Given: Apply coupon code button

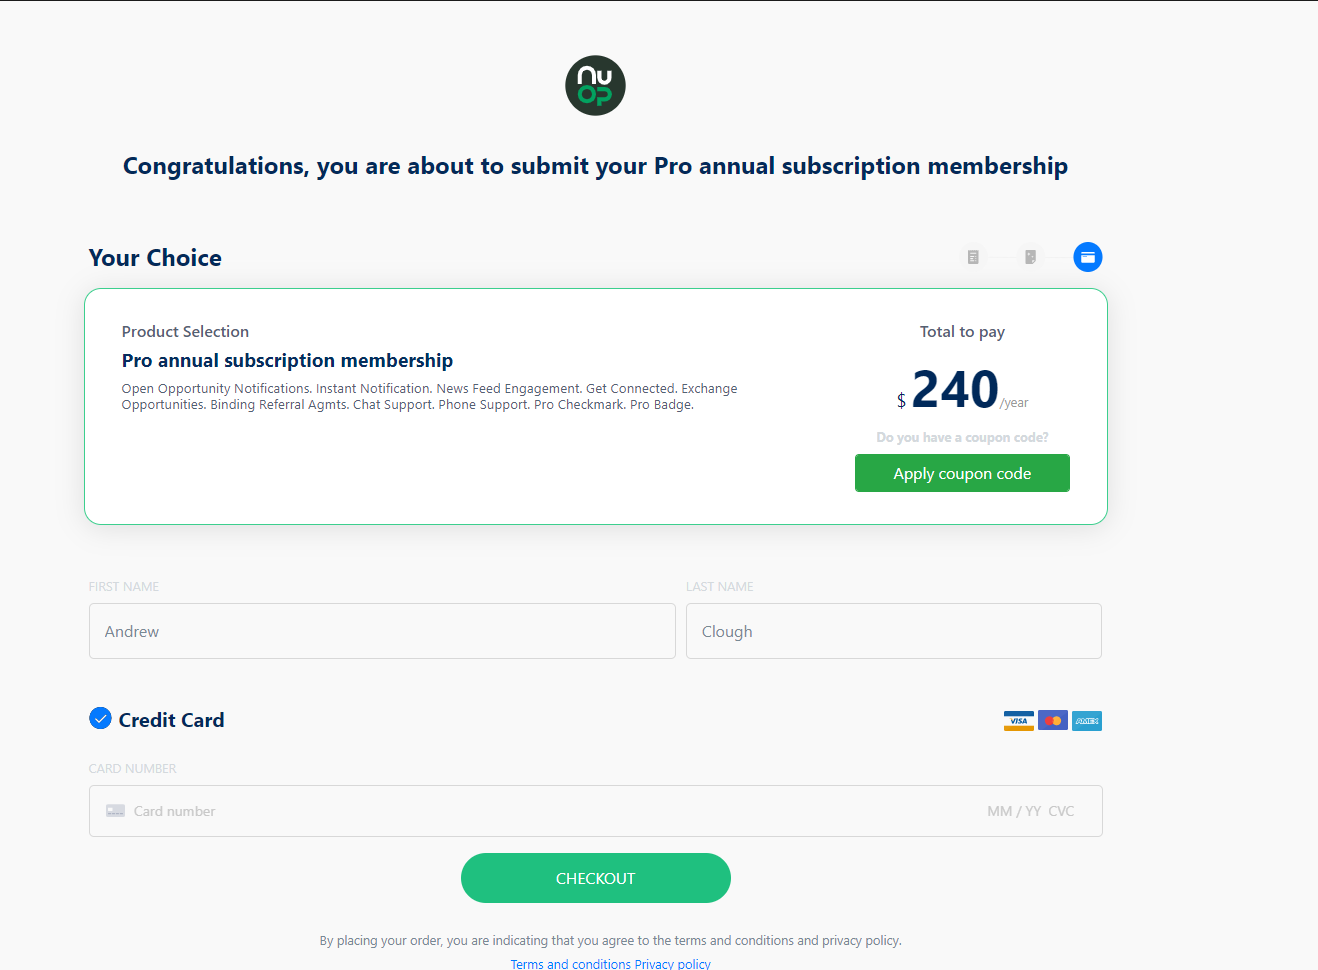Looking at the screenshot, I should pyautogui.click(x=962, y=473).
